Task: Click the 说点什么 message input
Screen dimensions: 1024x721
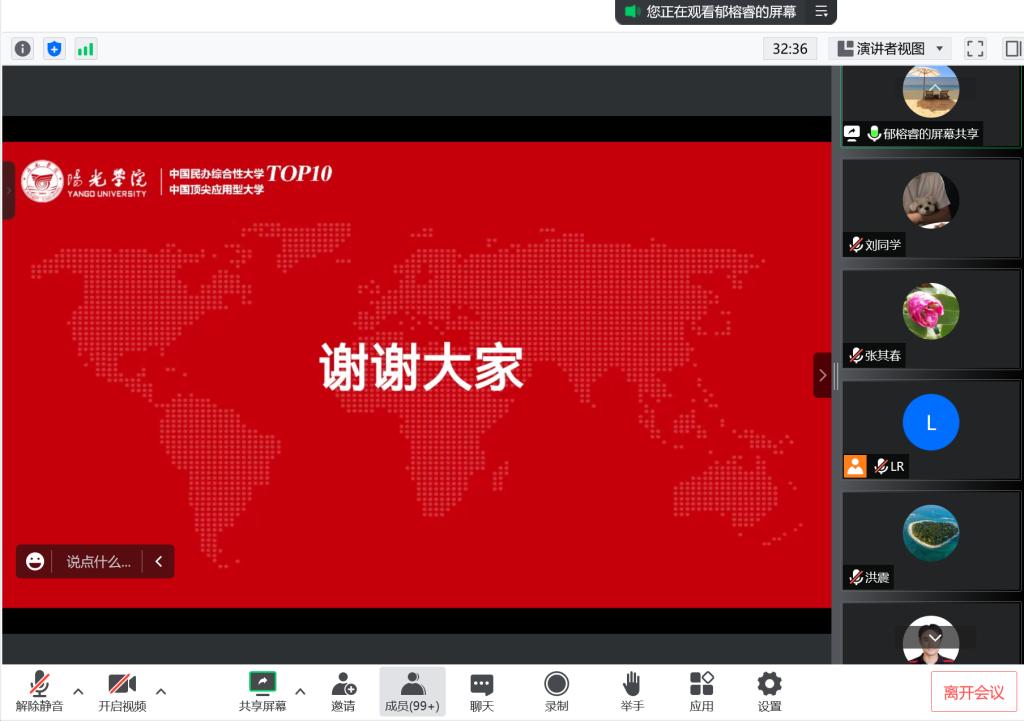Action: point(98,562)
